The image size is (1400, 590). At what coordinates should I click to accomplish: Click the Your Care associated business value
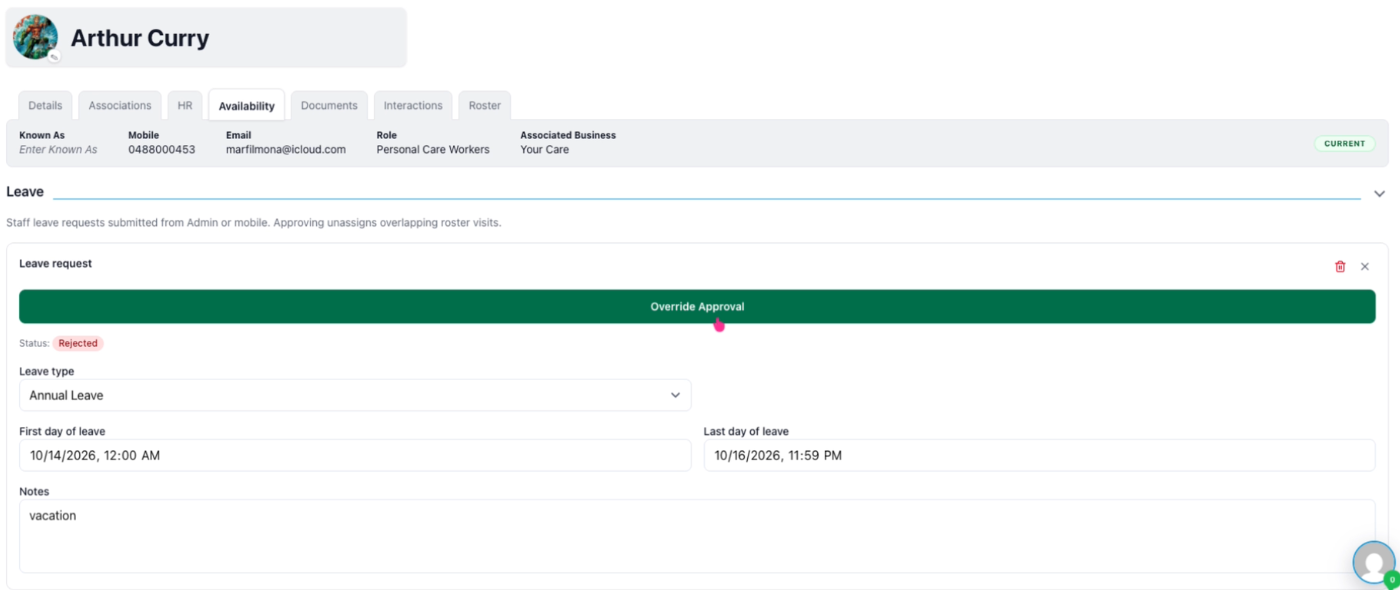pos(544,150)
